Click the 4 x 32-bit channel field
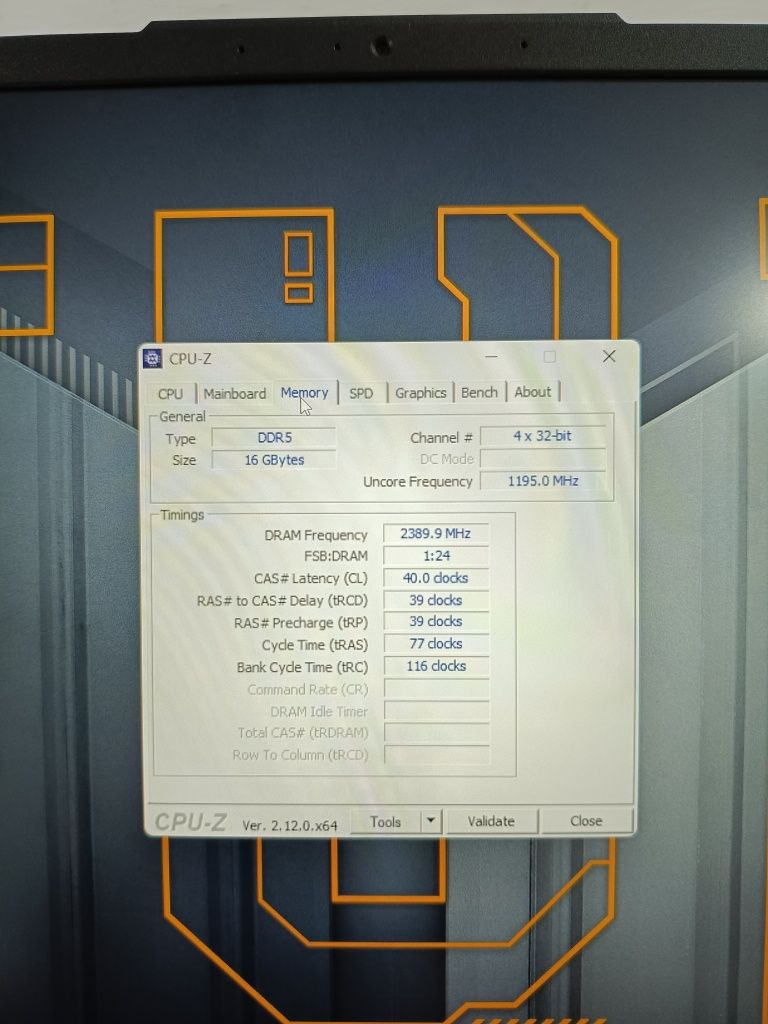The image size is (768, 1024). (x=543, y=436)
